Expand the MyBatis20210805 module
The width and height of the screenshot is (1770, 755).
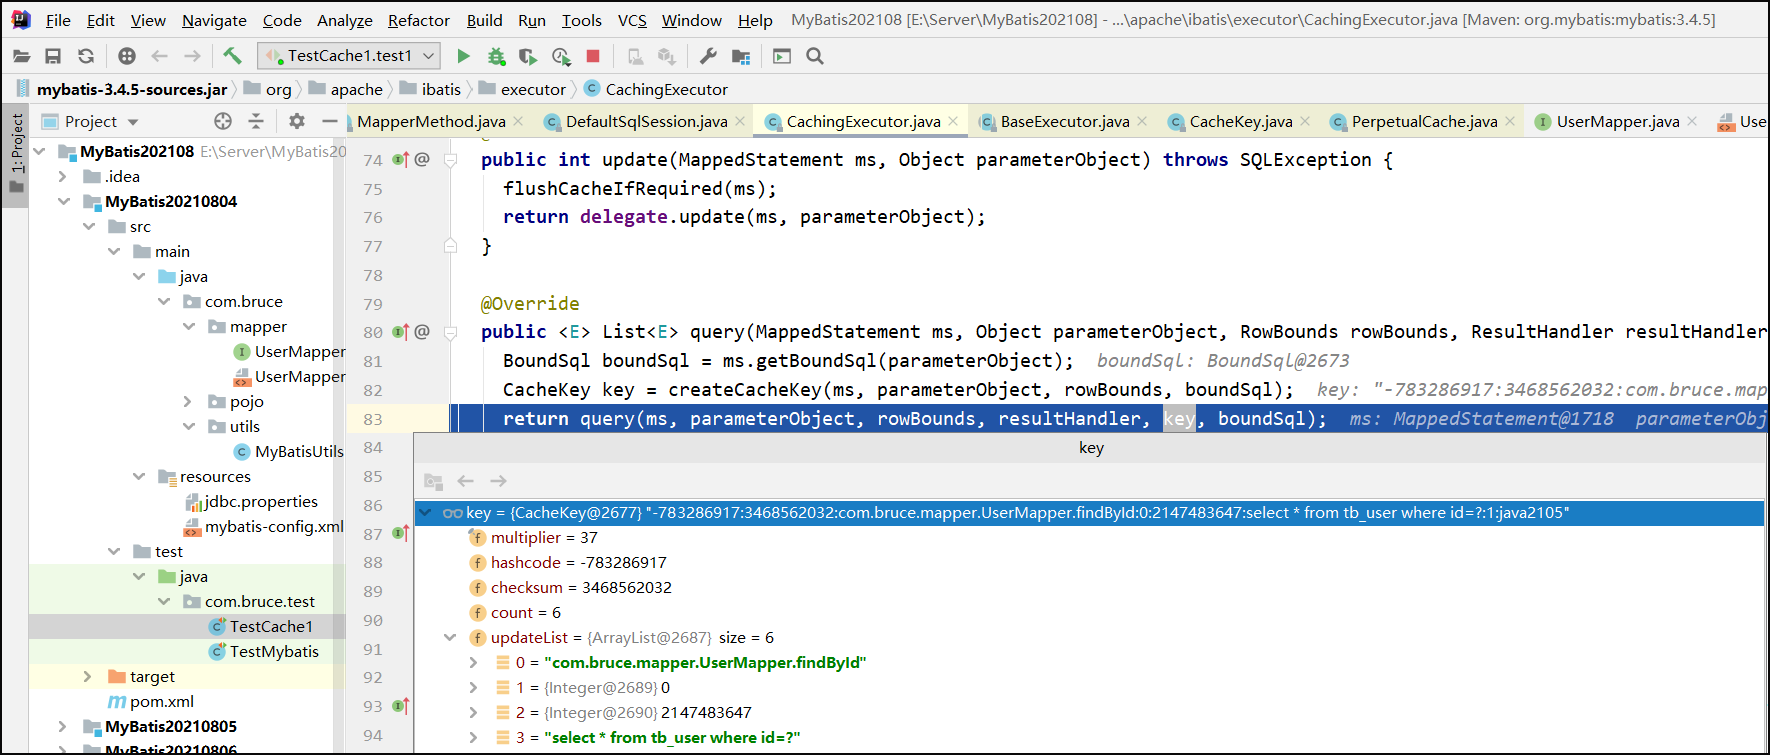tap(62, 726)
